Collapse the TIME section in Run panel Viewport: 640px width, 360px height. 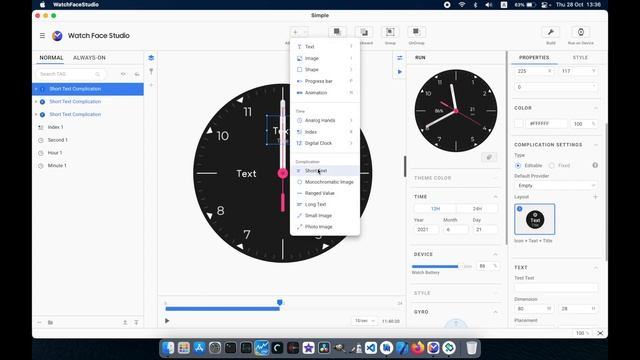click(x=495, y=197)
